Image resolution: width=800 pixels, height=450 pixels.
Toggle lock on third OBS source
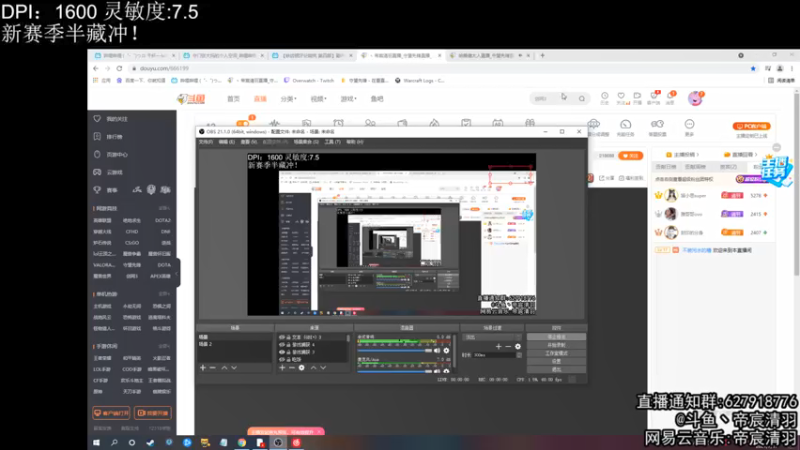click(x=288, y=352)
